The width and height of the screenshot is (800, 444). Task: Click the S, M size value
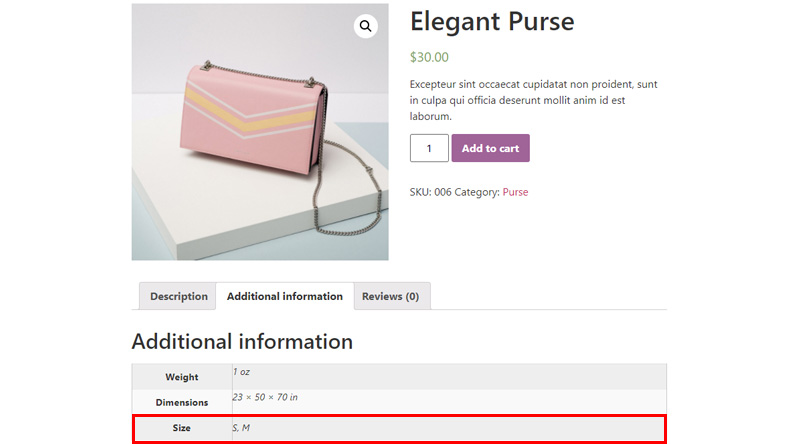(x=241, y=428)
